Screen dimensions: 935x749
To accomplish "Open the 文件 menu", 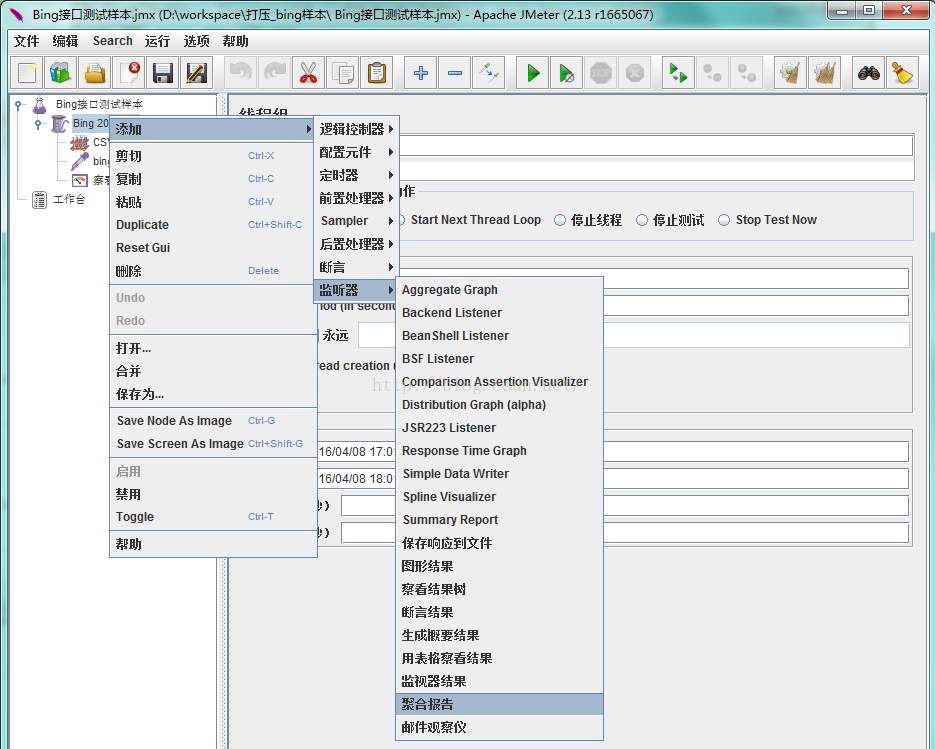I will coord(26,41).
